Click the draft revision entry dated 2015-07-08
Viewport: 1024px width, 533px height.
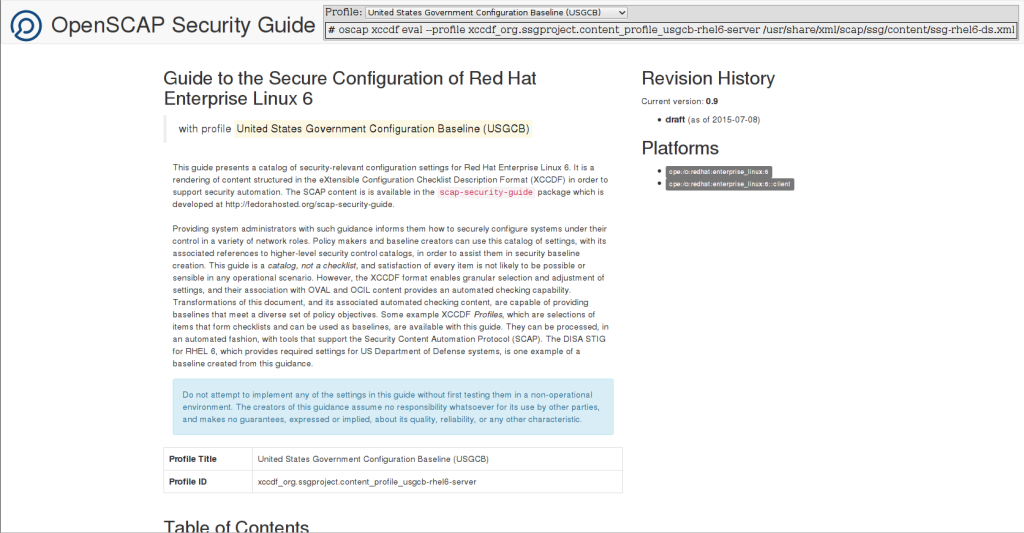pyautogui.click(x=712, y=120)
